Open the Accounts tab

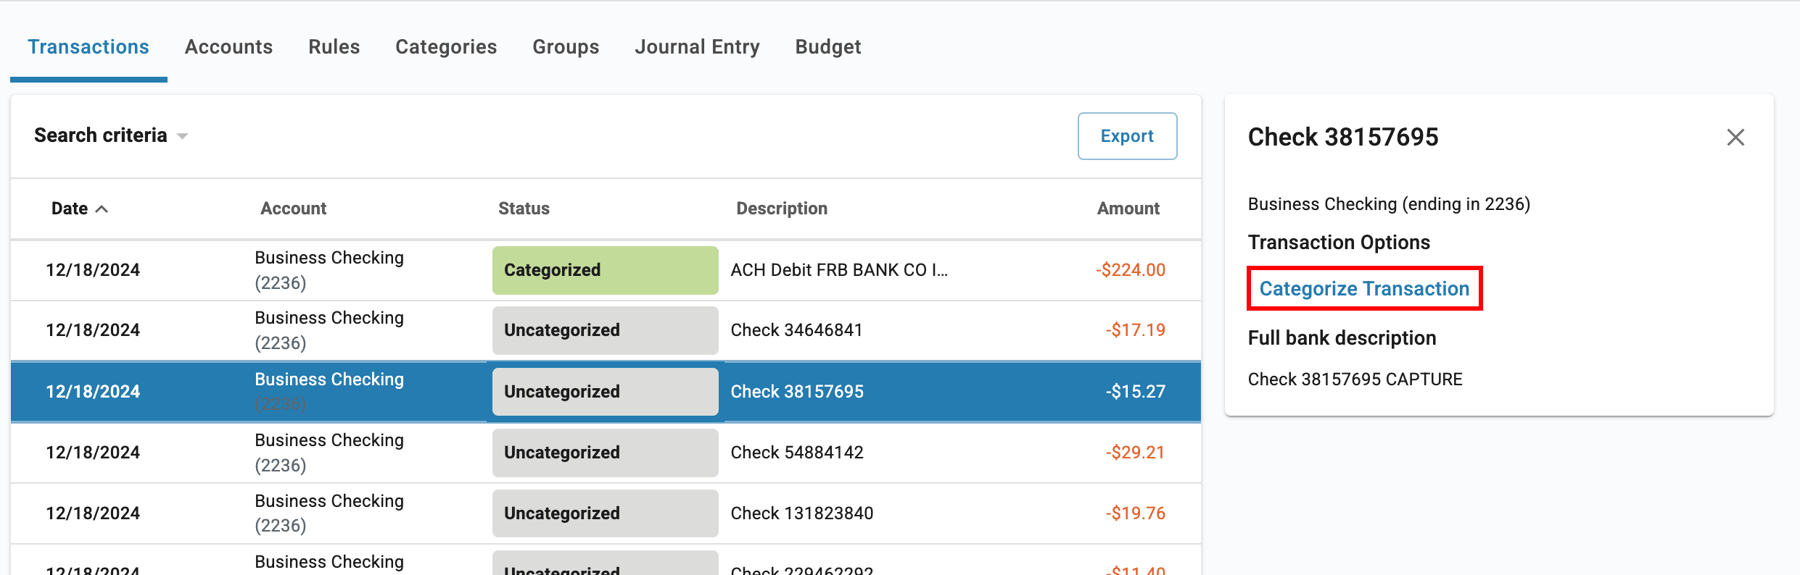point(228,47)
